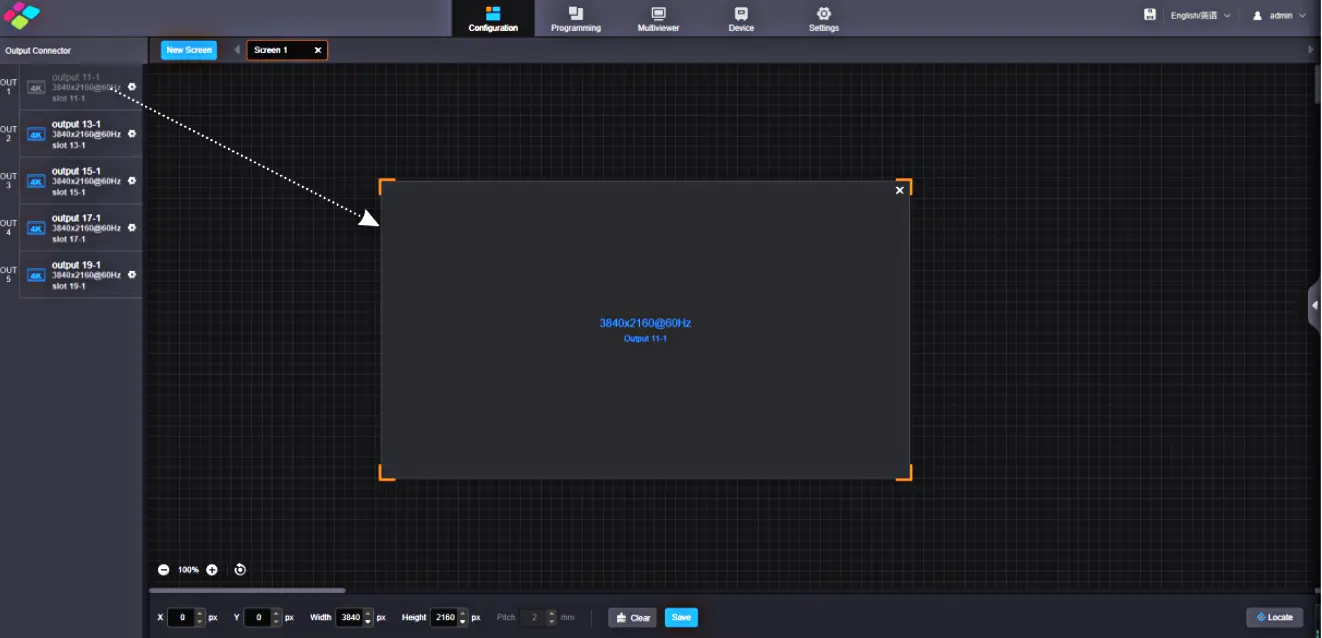Click the save/disk icon in top bar
The height and width of the screenshot is (638, 1322).
pyautogui.click(x=1150, y=14)
